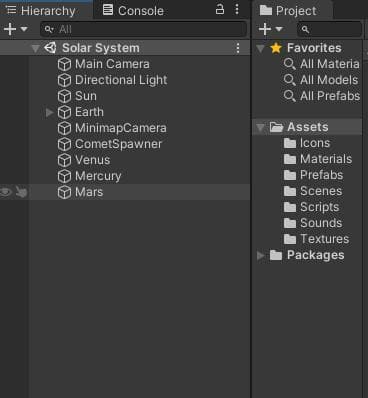Viewport: 368px width, 398px height.
Task: Open Hierarchy search mode dropdown
Action: (49, 30)
